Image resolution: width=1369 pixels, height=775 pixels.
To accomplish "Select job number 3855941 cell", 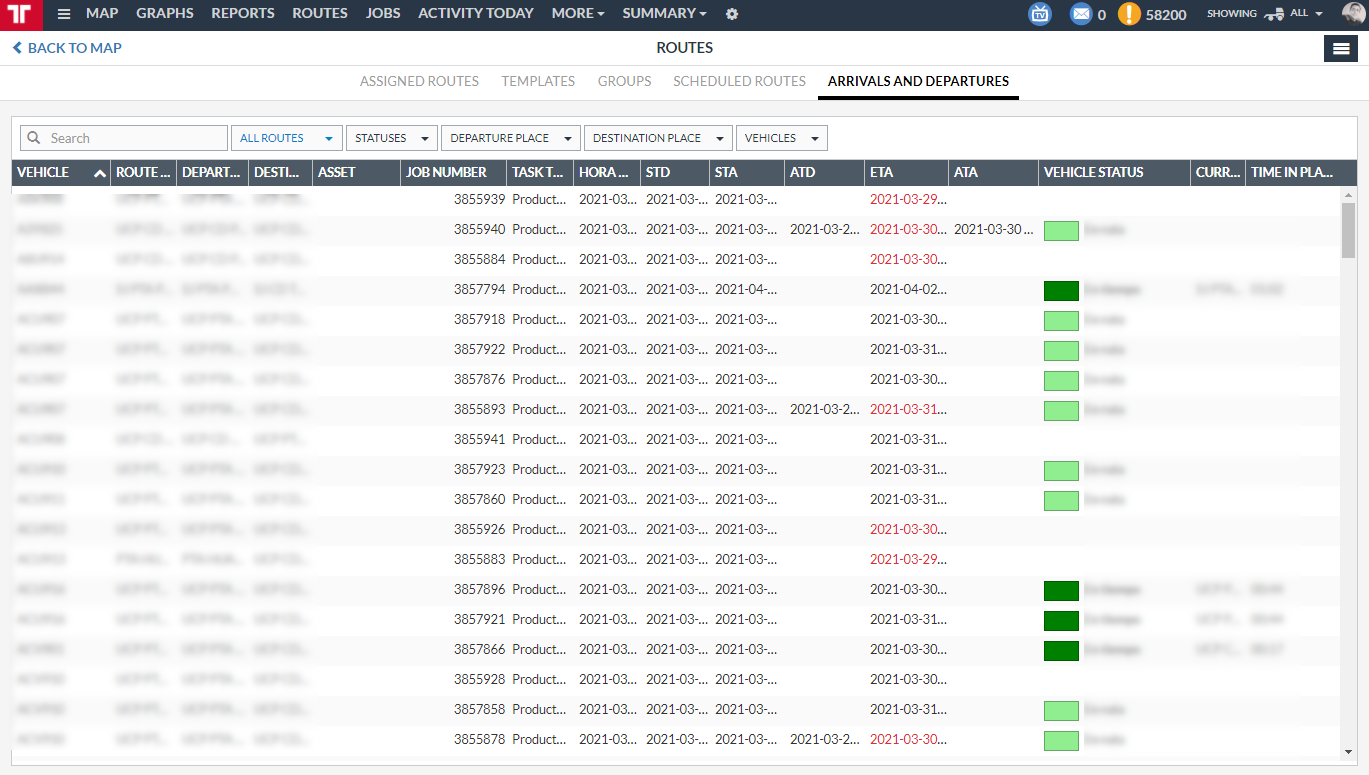I will (479, 439).
